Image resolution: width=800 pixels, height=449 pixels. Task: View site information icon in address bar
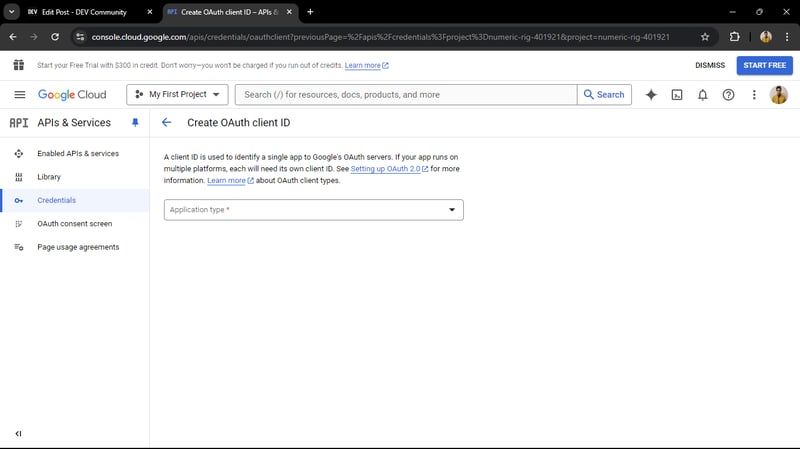pyautogui.click(x=80, y=37)
